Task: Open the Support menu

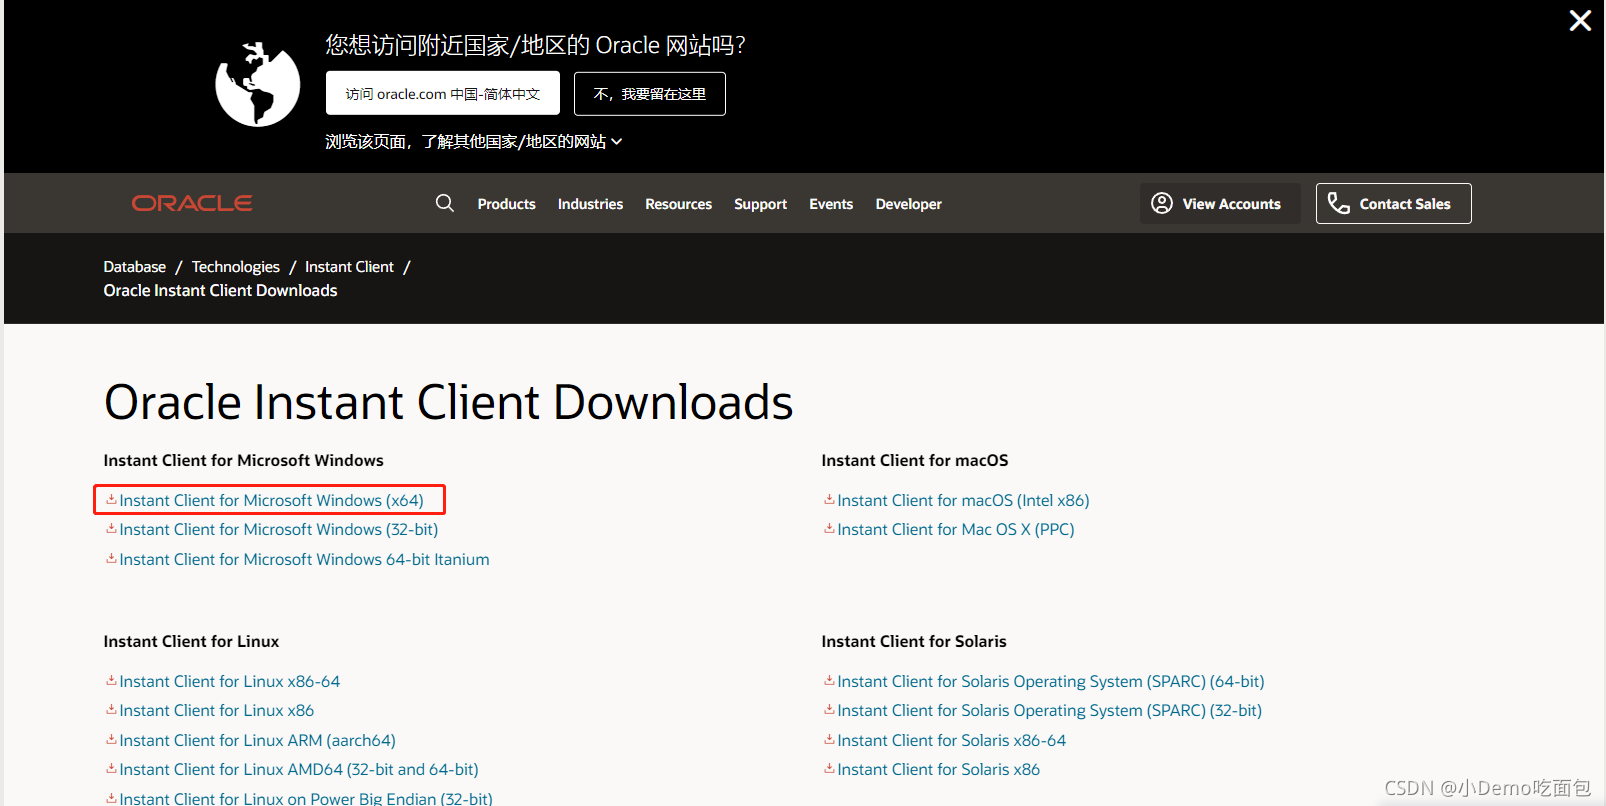Action: click(x=761, y=204)
